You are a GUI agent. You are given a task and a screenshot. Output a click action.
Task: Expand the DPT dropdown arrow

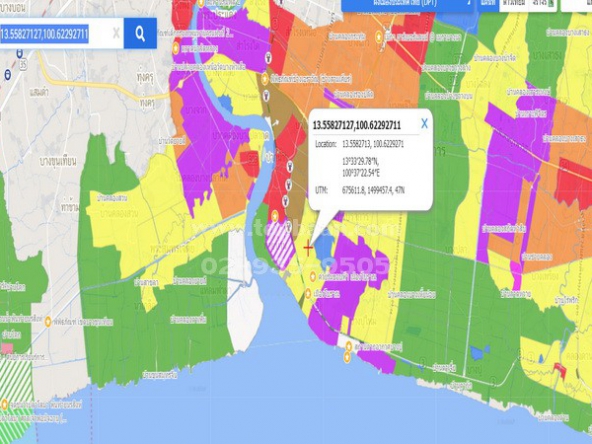[x=469, y=3]
